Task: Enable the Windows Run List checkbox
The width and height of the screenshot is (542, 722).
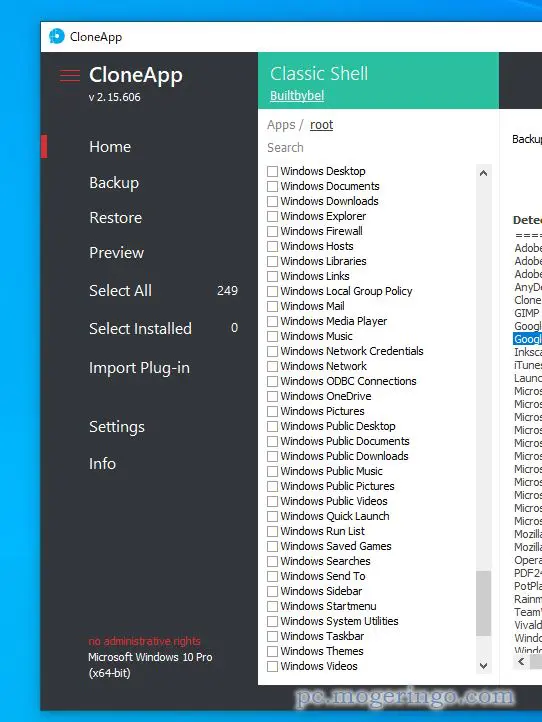Action: point(273,531)
